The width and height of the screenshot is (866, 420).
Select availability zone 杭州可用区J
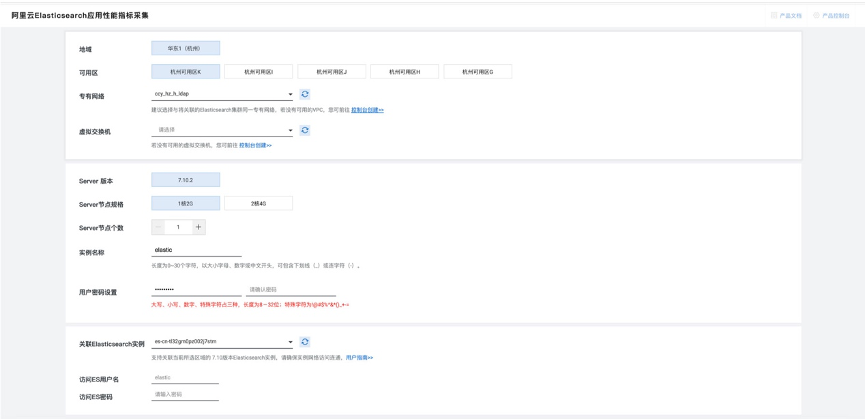[x=331, y=72]
